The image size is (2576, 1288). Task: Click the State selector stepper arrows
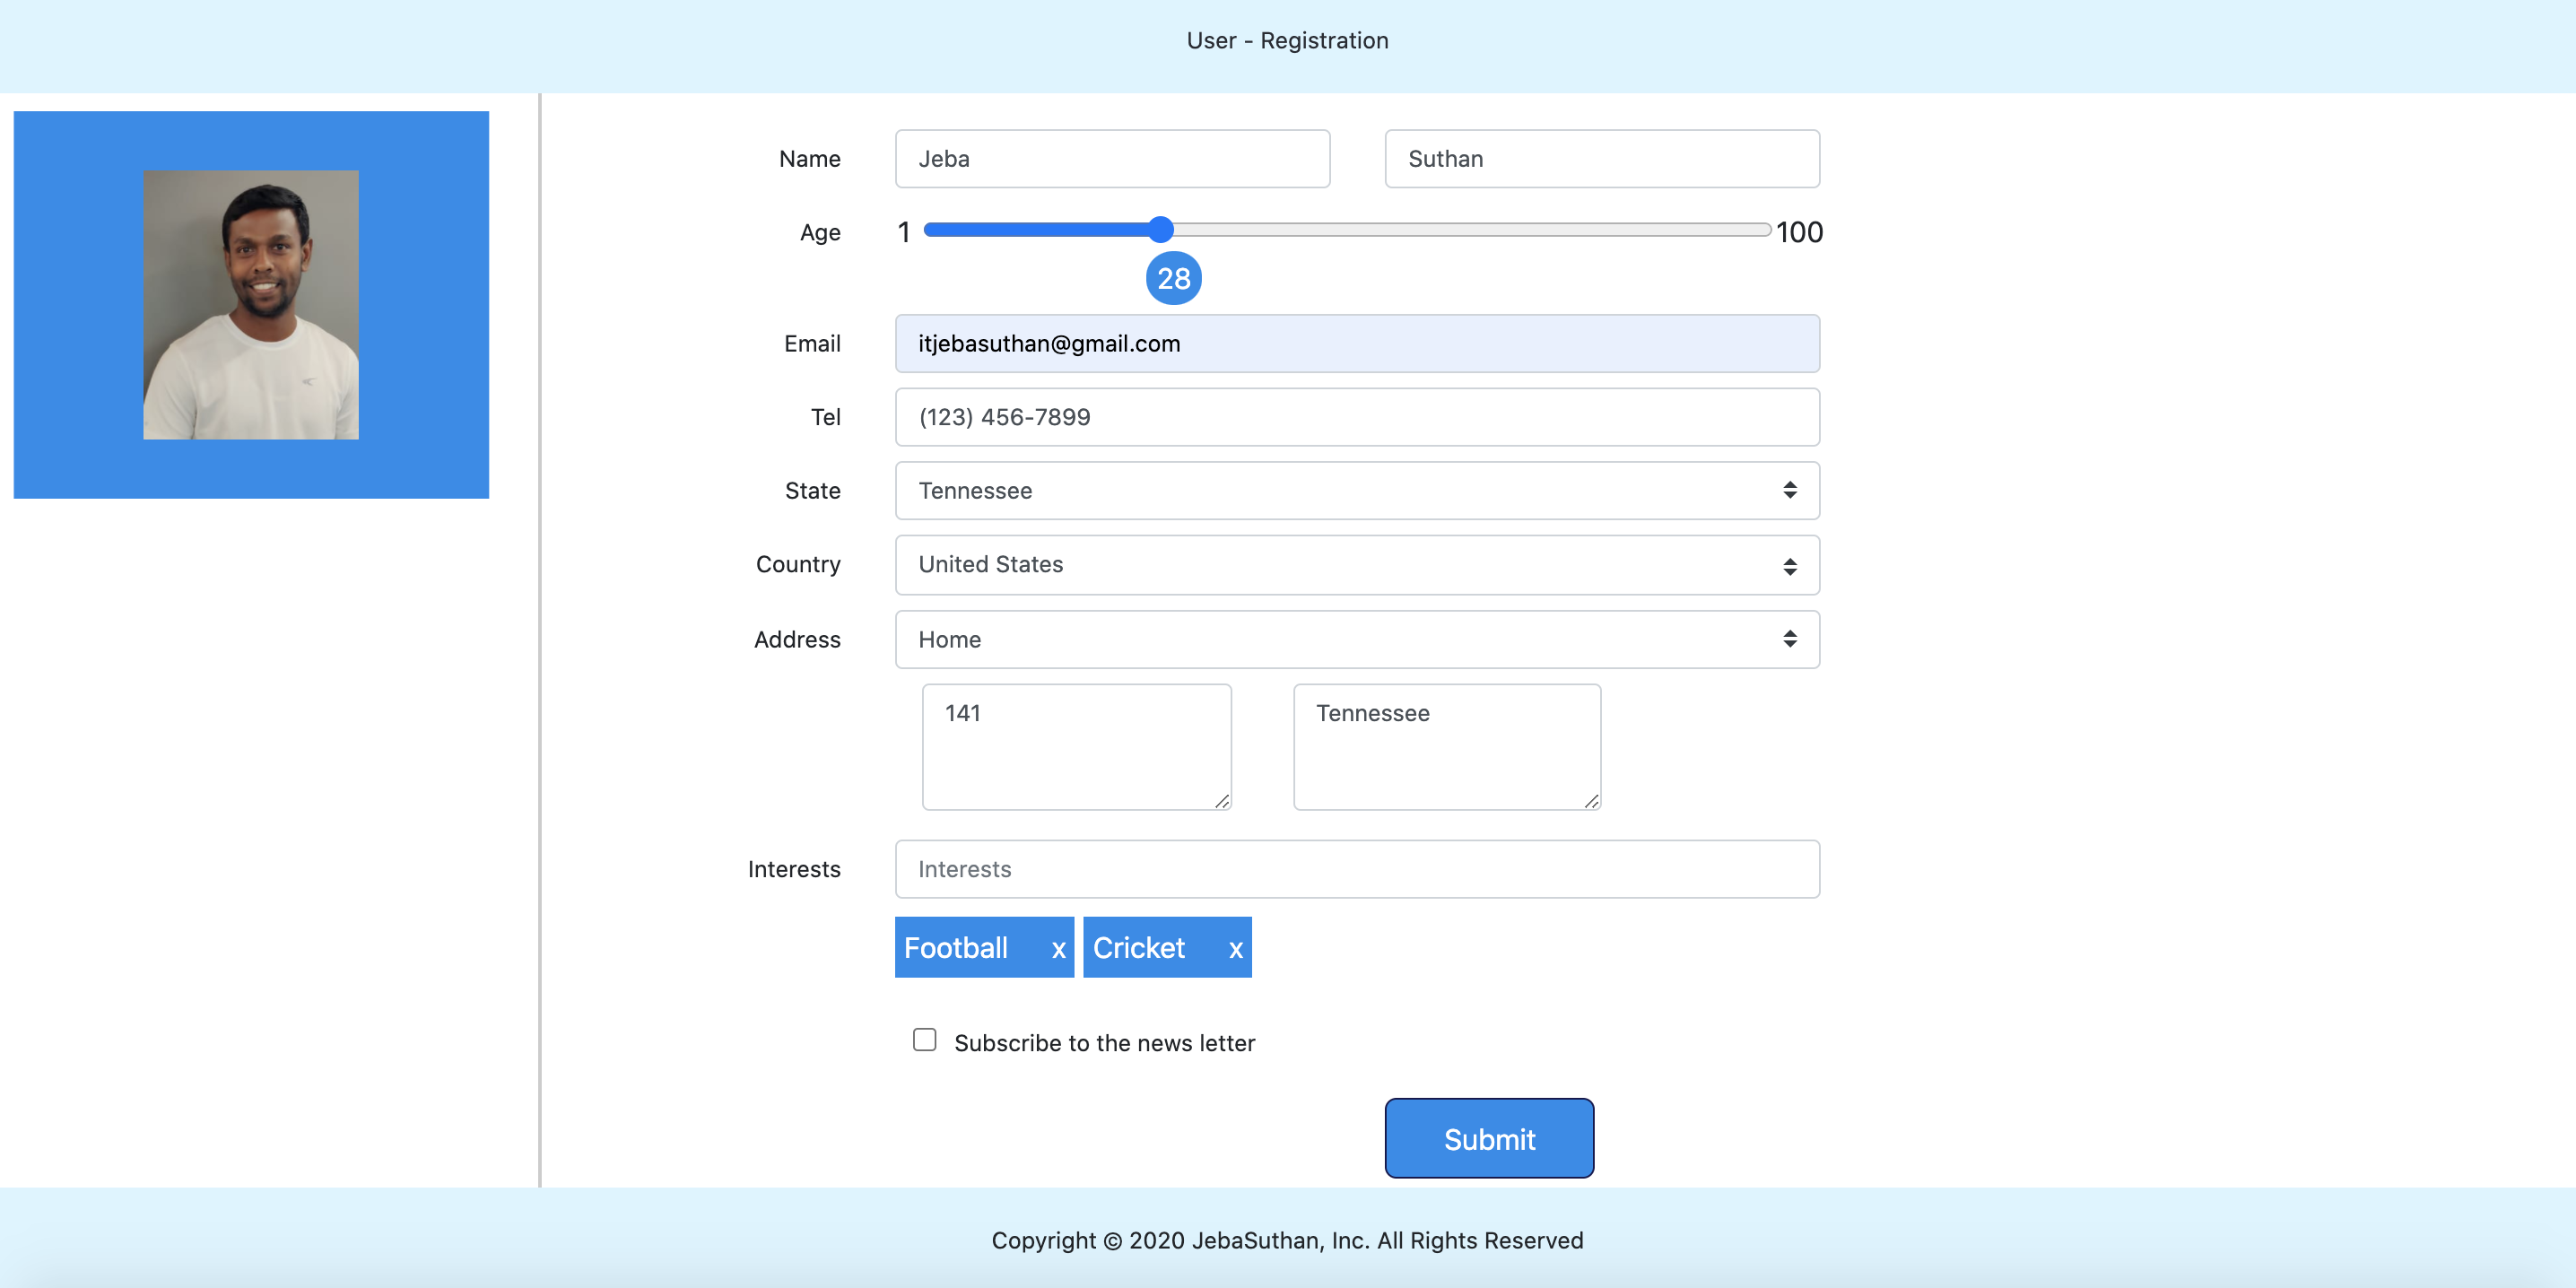[x=1789, y=490]
